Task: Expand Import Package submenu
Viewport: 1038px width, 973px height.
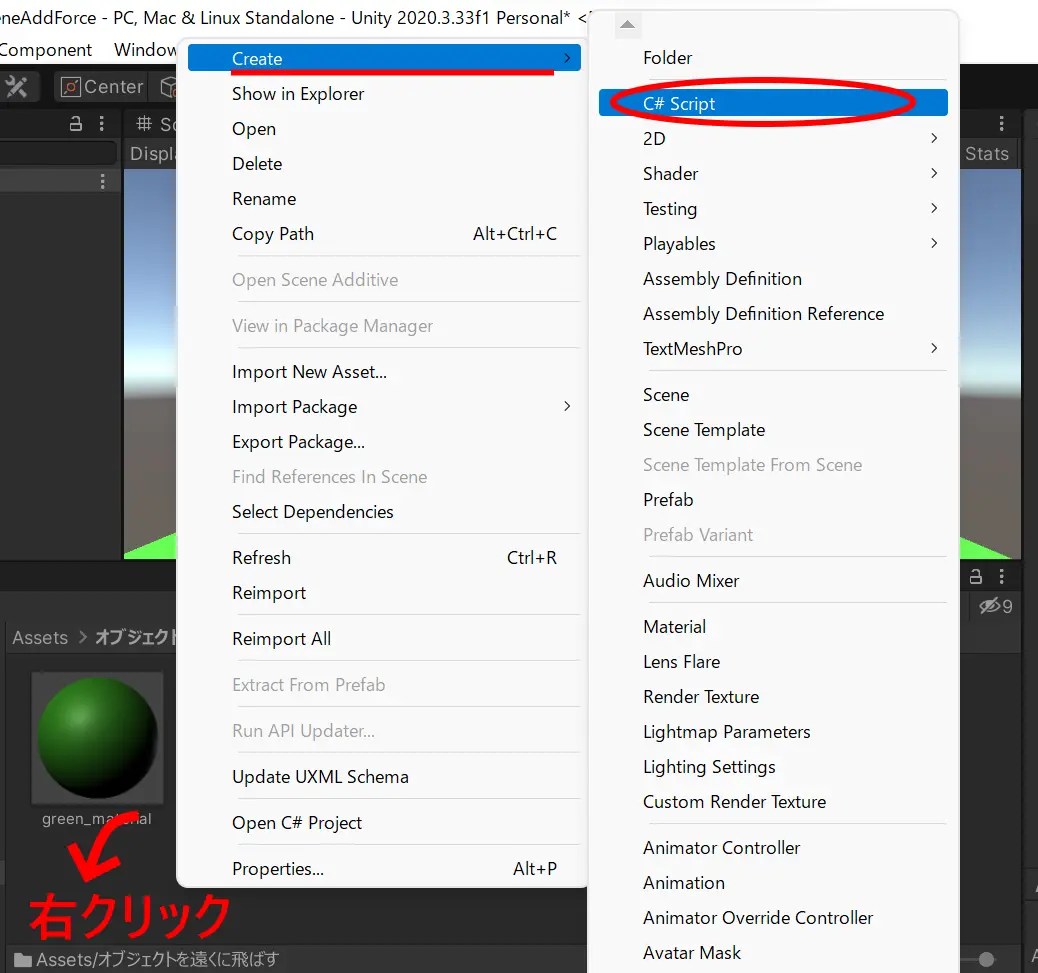Action: click(384, 407)
